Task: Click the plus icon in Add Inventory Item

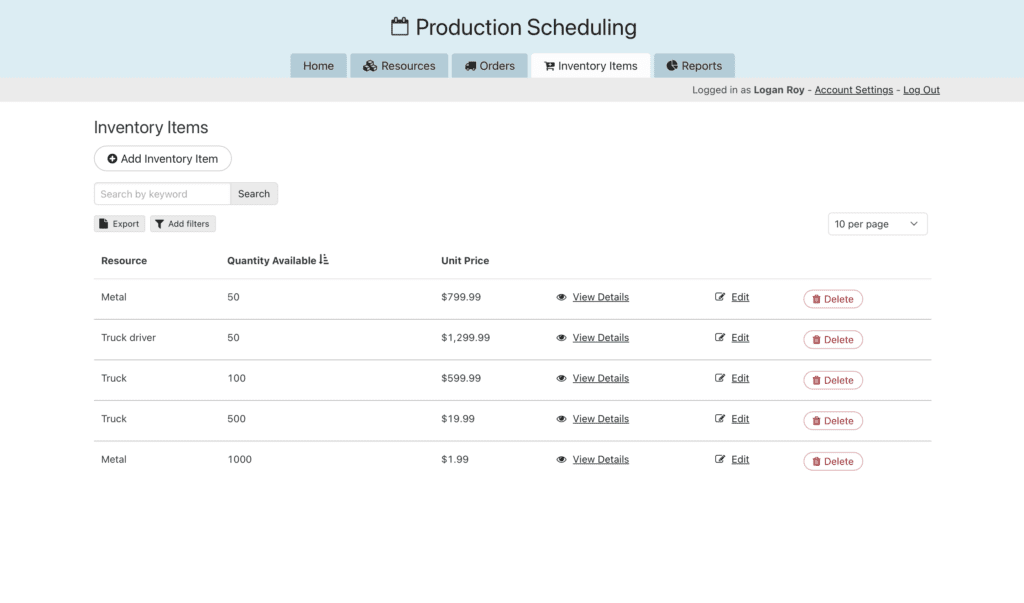Action: tap(112, 159)
